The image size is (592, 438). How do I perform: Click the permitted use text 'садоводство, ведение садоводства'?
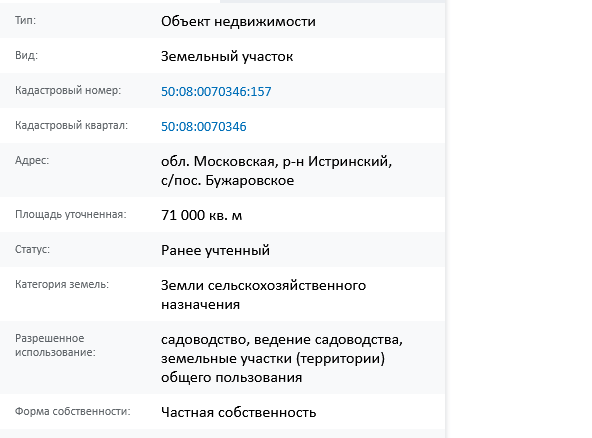[282, 339]
